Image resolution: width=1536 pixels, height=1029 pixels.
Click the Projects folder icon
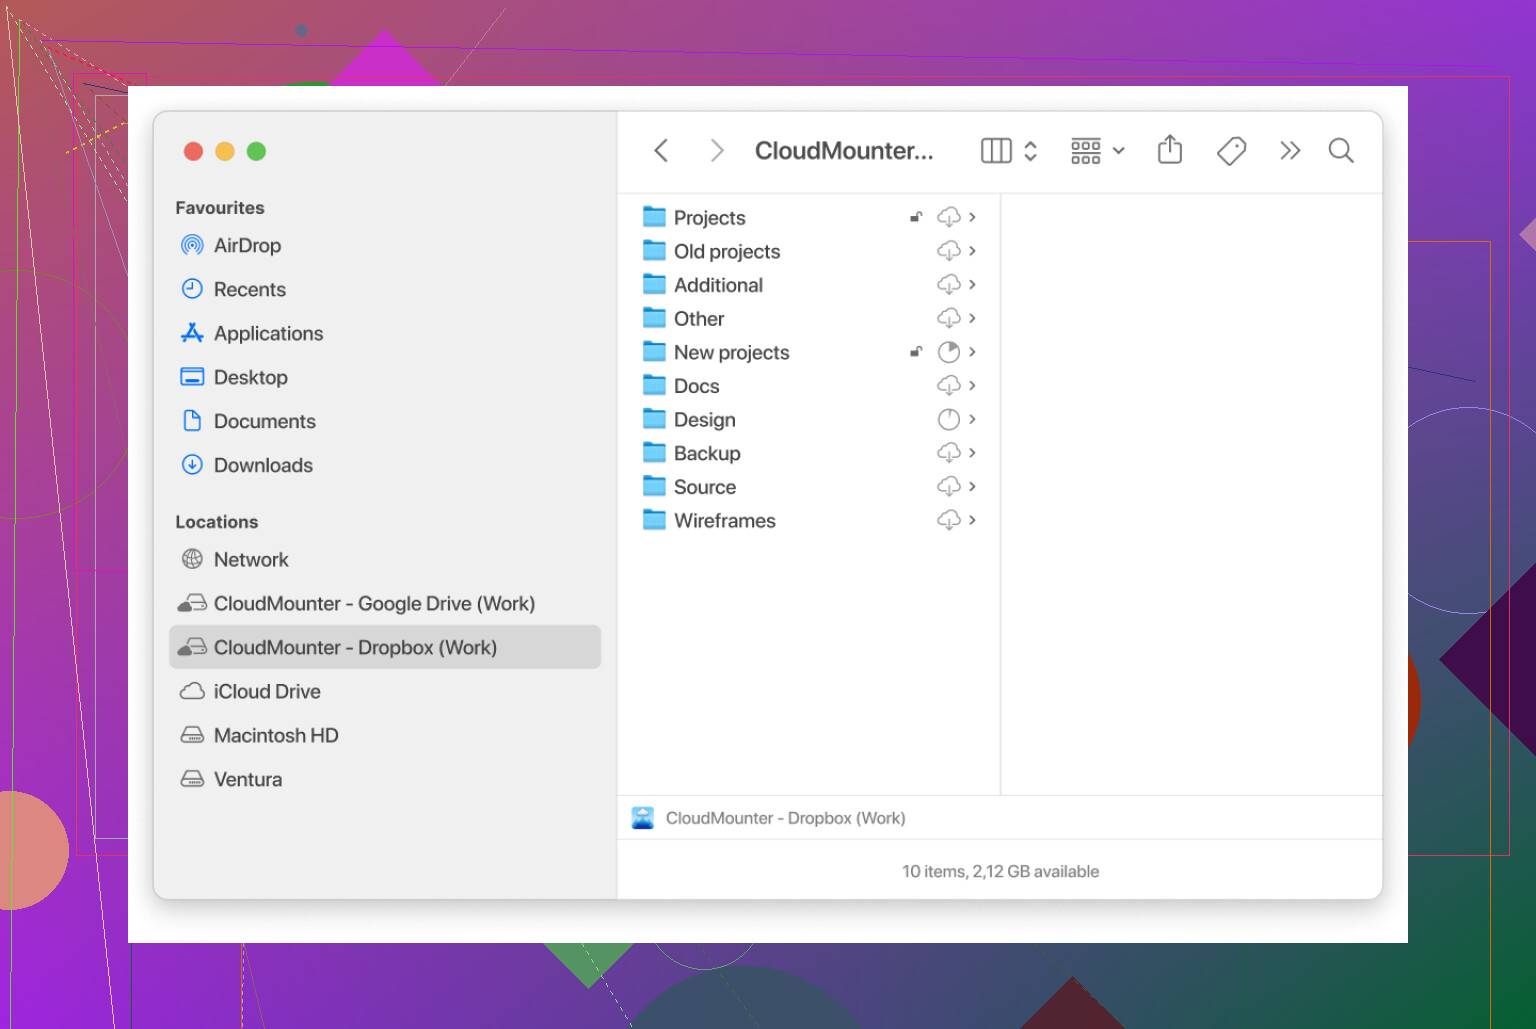654,216
